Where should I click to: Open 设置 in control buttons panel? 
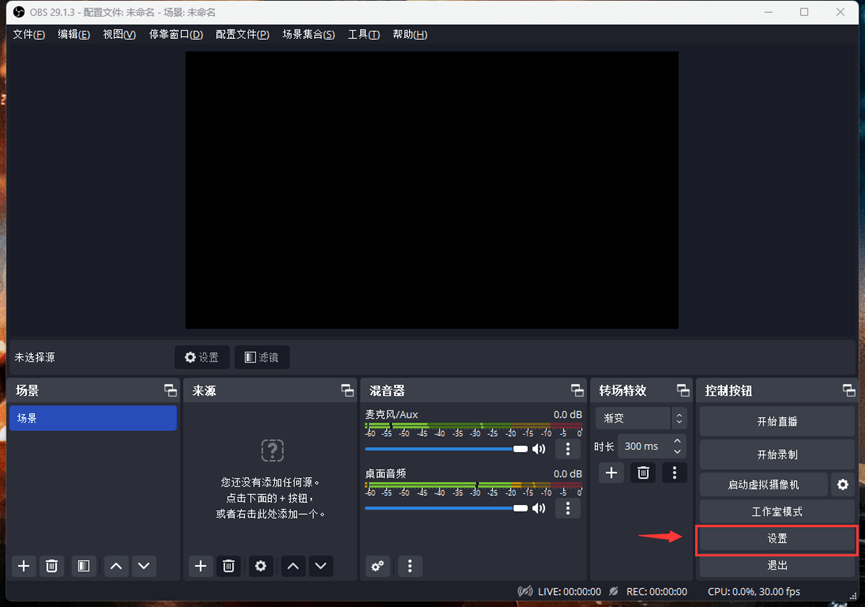(777, 539)
